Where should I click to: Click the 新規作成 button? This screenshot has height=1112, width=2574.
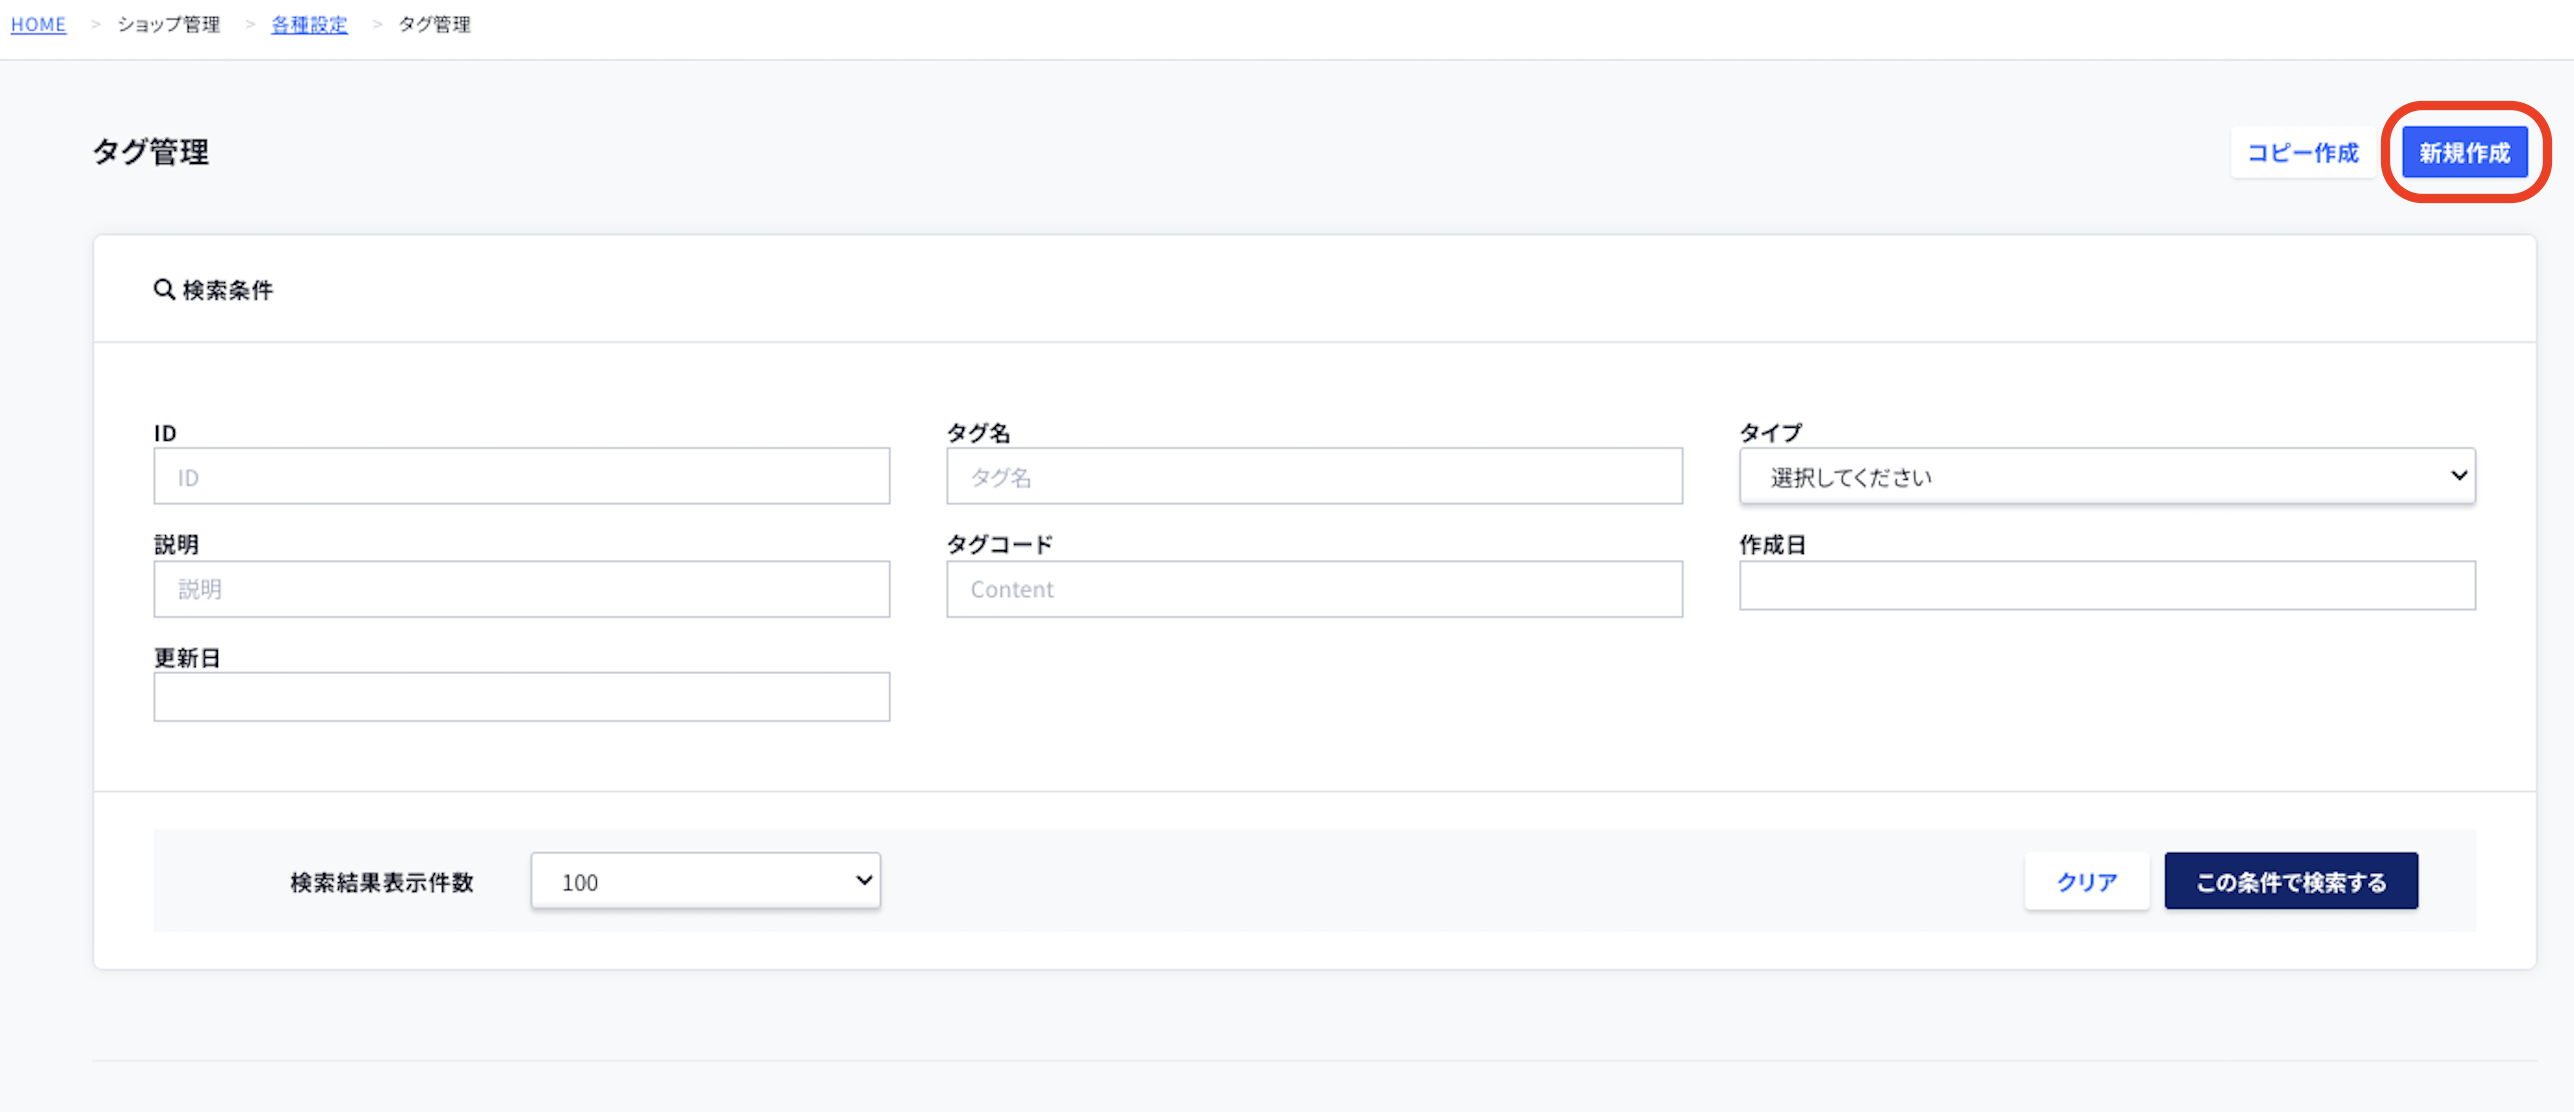click(x=2463, y=152)
